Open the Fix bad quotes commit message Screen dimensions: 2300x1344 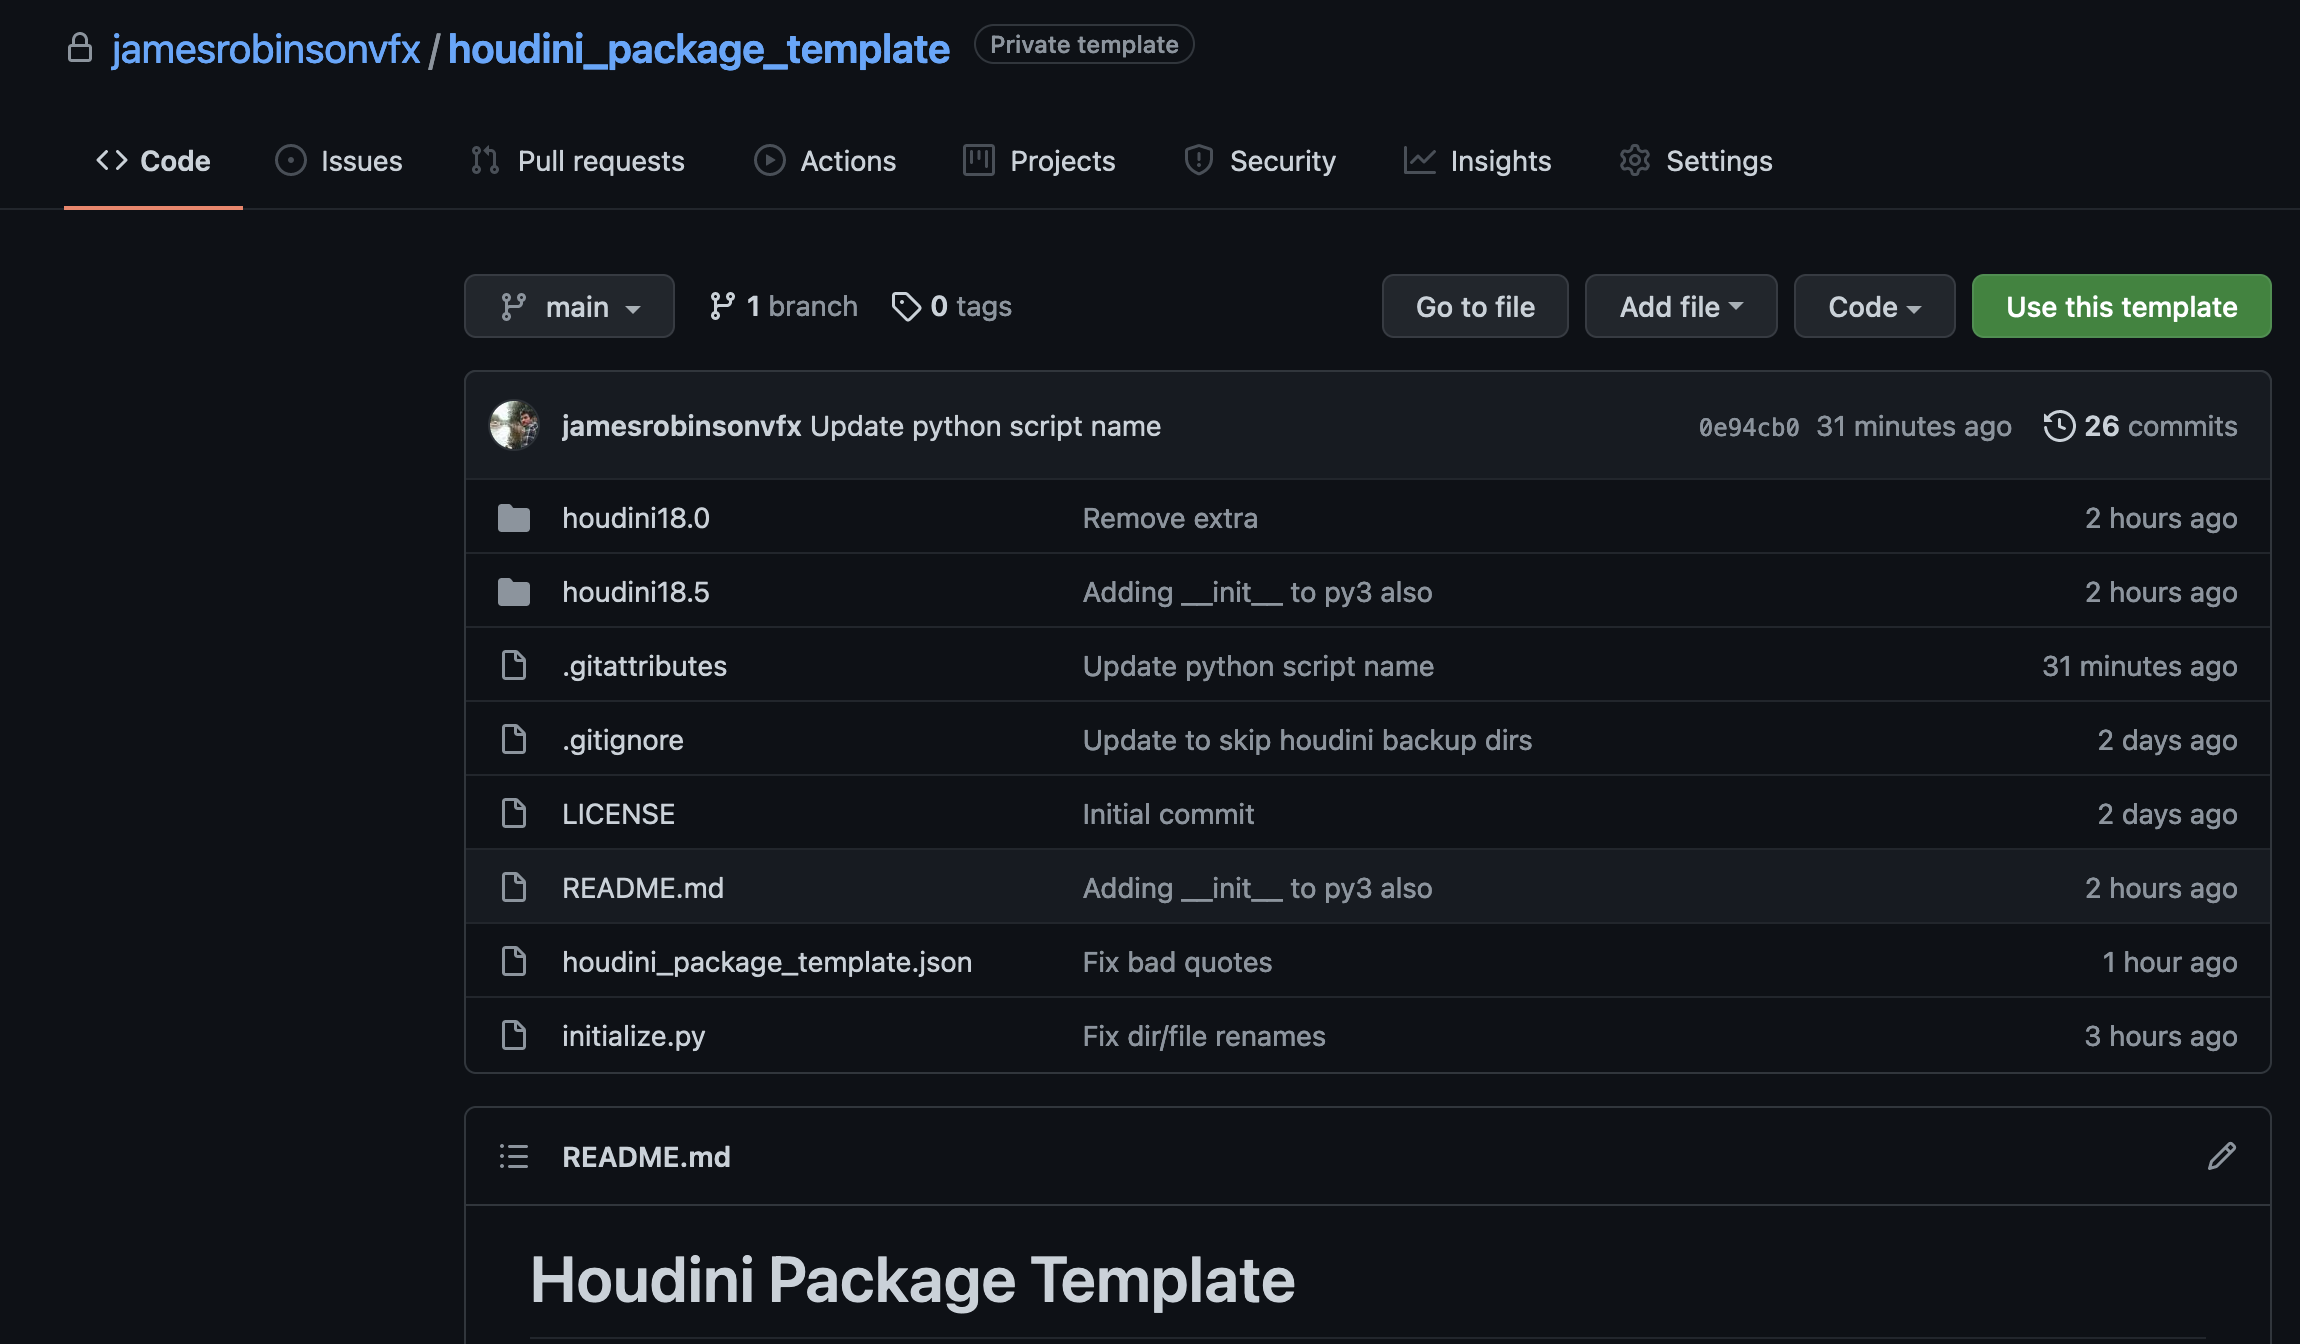coord(1177,962)
